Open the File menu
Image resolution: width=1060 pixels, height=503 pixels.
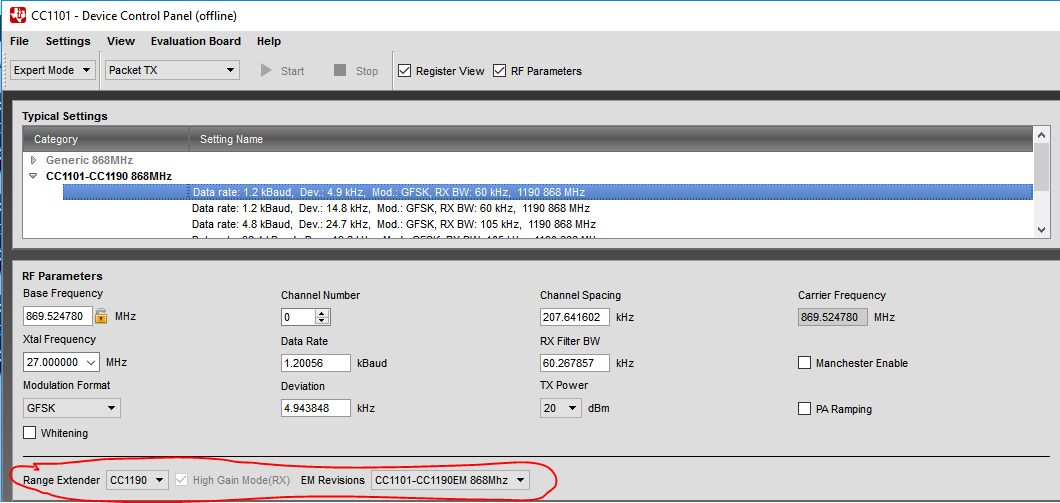click(x=19, y=41)
